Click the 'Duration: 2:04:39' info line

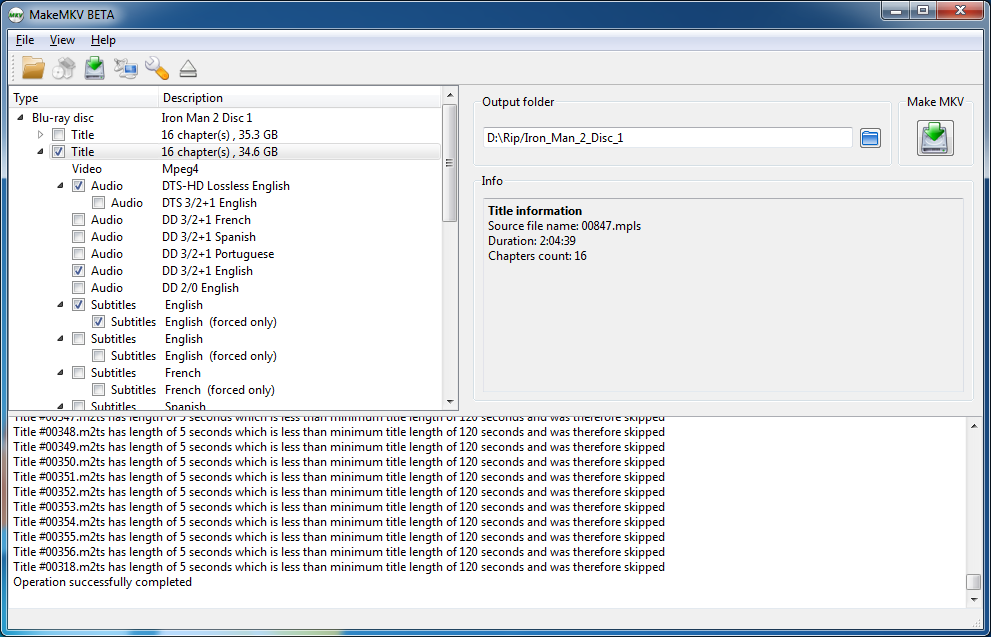tap(532, 241)
